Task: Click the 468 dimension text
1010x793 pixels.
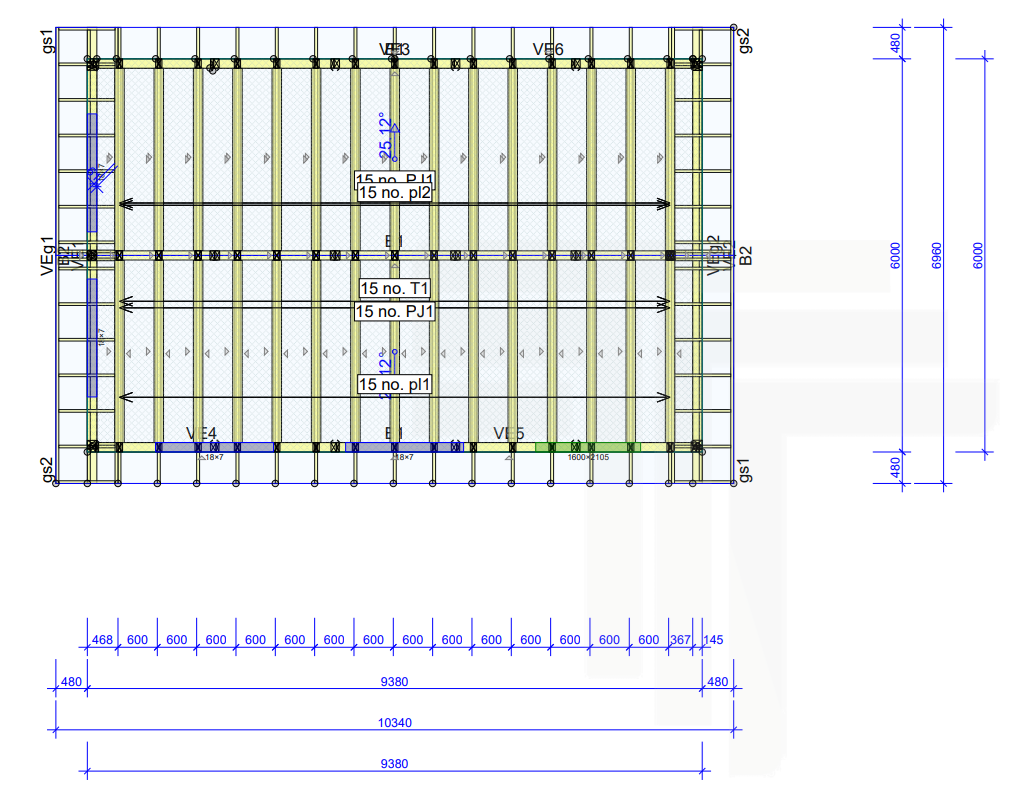Action: click(x=101, y=640)
